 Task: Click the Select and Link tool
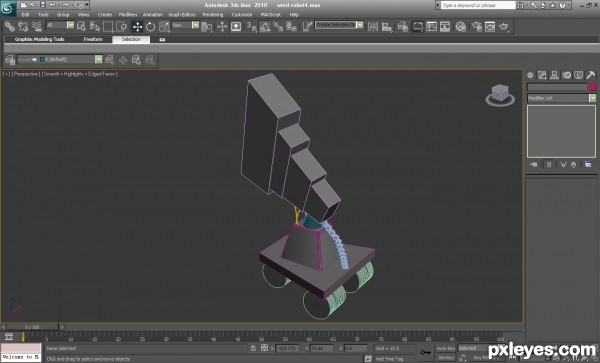(x=10, y=26)
